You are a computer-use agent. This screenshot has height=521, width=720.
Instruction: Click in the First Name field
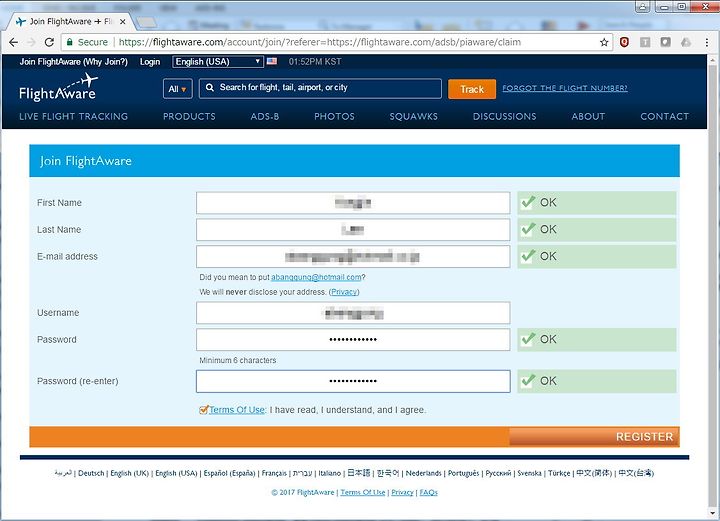coord(353,203)
